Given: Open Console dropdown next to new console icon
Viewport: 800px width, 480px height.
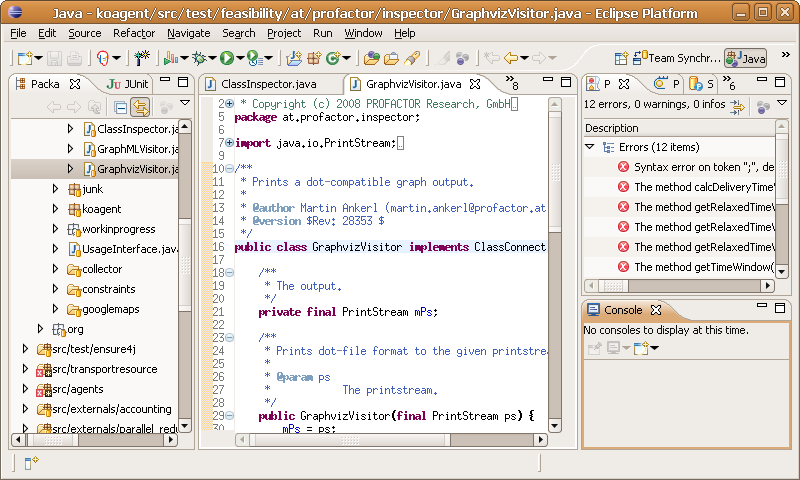Looking at the screenshot, I should pos(655,348).
